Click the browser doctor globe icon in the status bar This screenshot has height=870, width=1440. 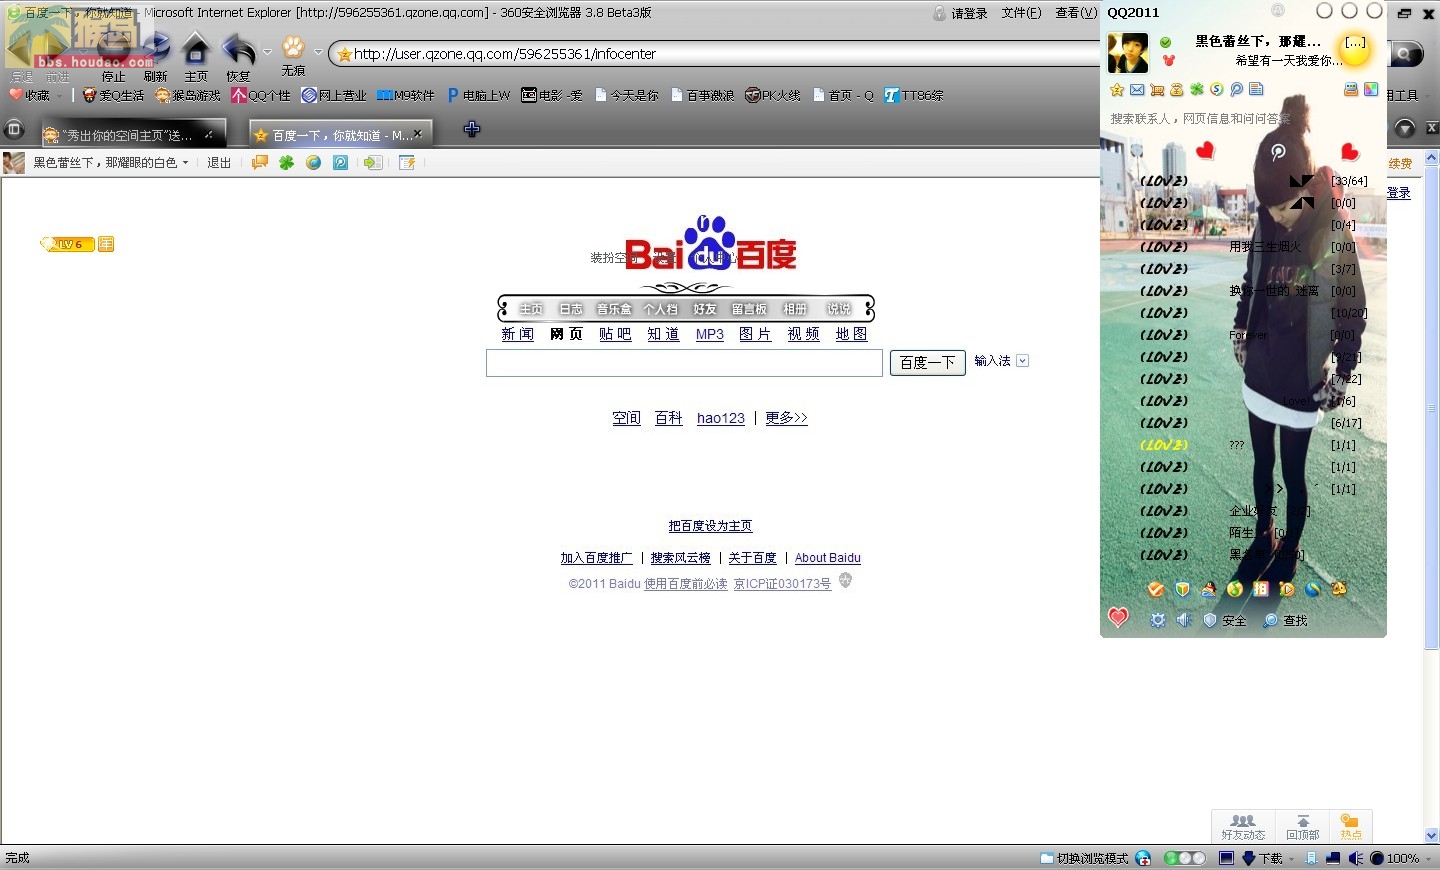tap(1143, 858)
